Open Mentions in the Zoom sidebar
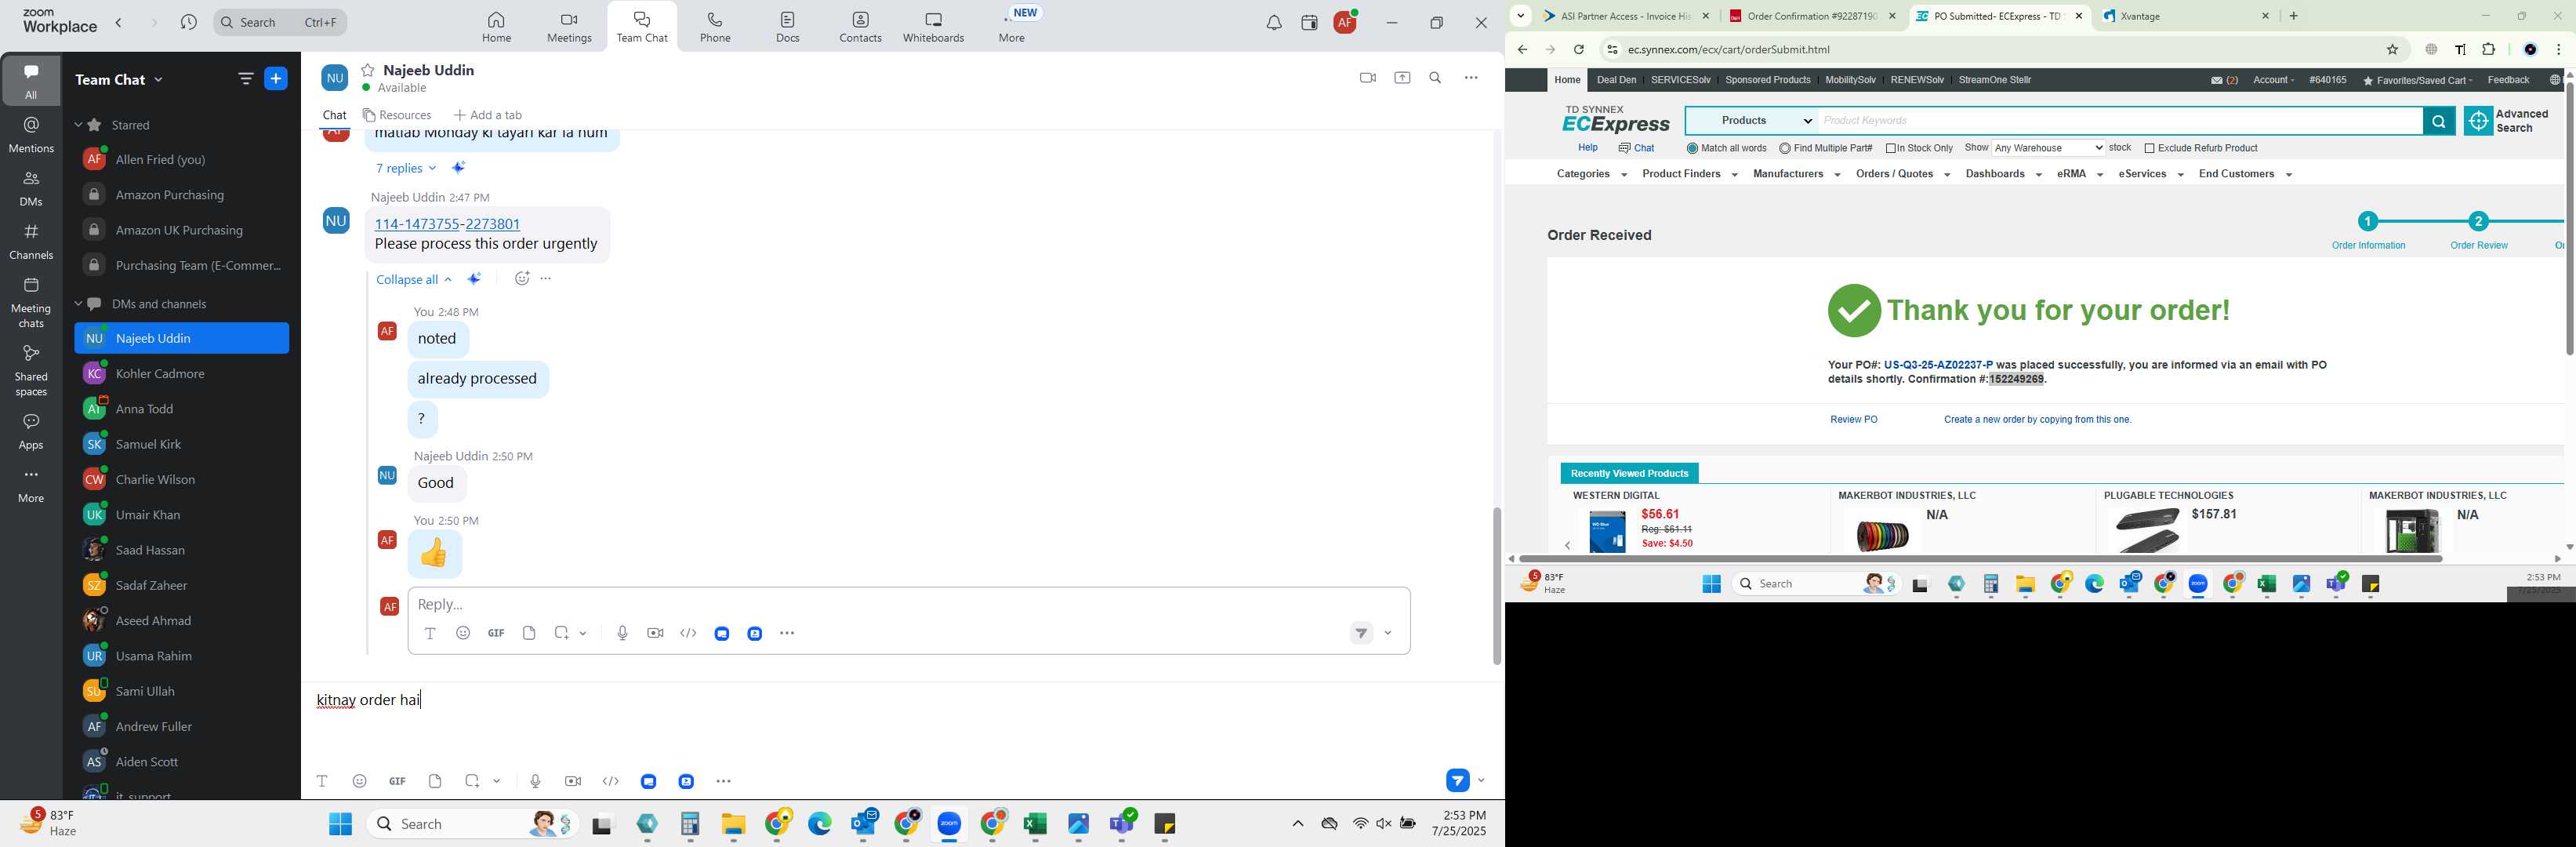Viewport: 2576px width, 847px height. coord(31,135)
